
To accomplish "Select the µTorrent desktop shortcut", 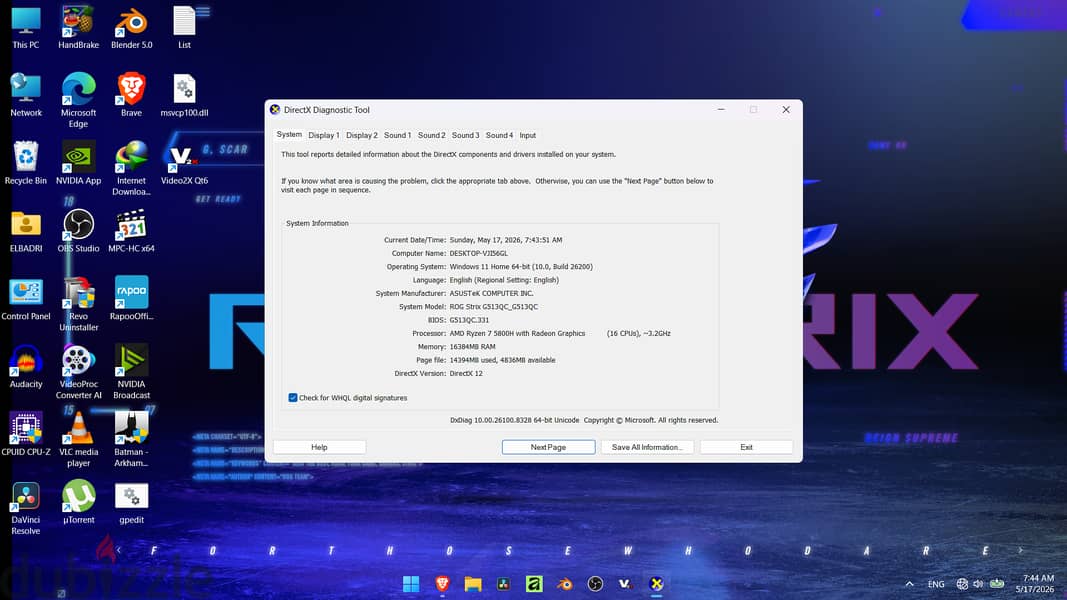I will tap(78, 502).
